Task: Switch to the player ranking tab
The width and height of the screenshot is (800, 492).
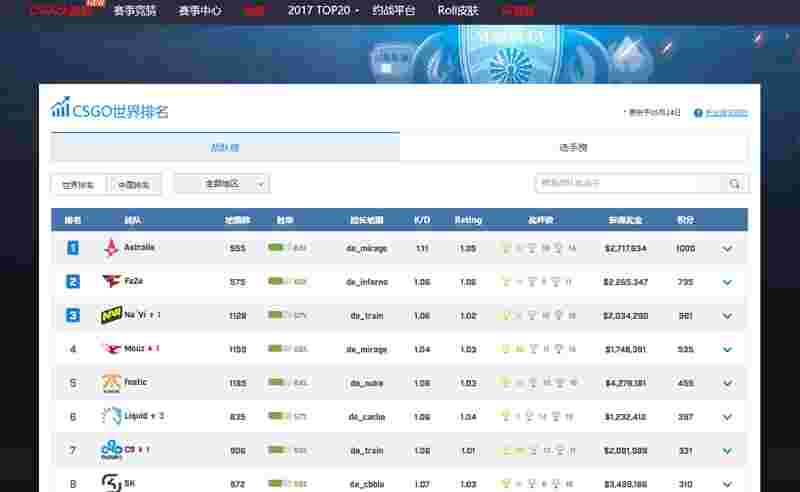Action: point(573,147)
